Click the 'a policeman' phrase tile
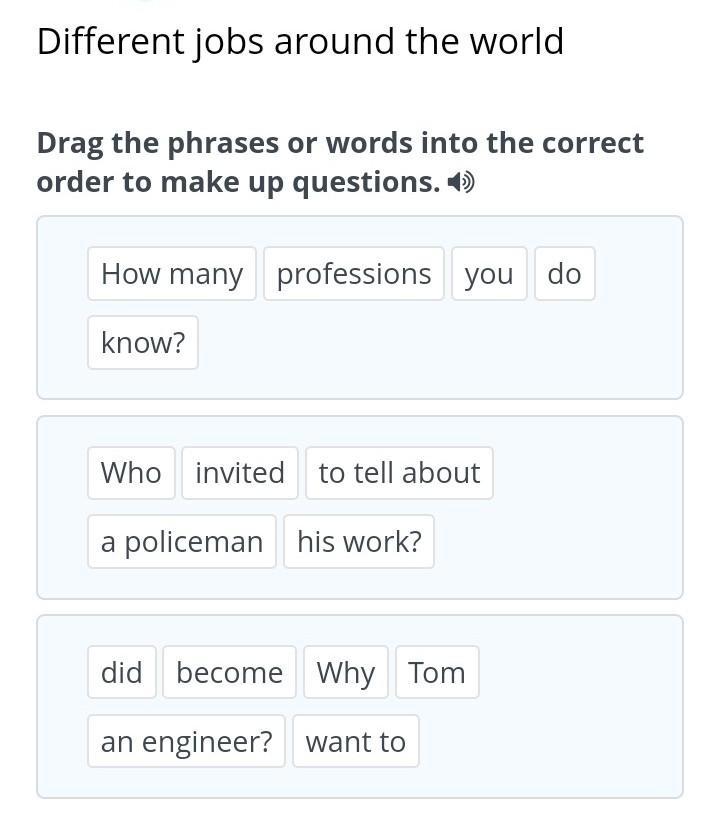This screenshot has width=720, height=840. pyautogui.click(x=182, y=541)
